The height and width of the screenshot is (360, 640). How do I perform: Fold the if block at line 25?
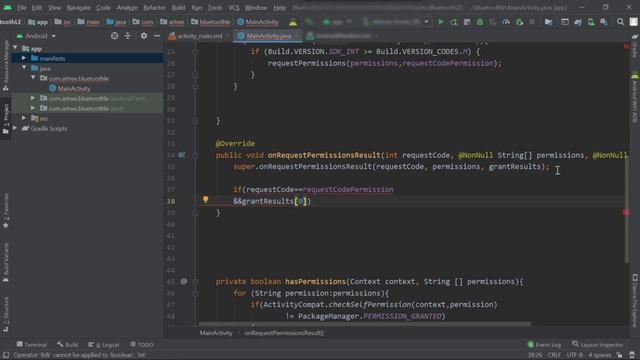pos(195,52)
